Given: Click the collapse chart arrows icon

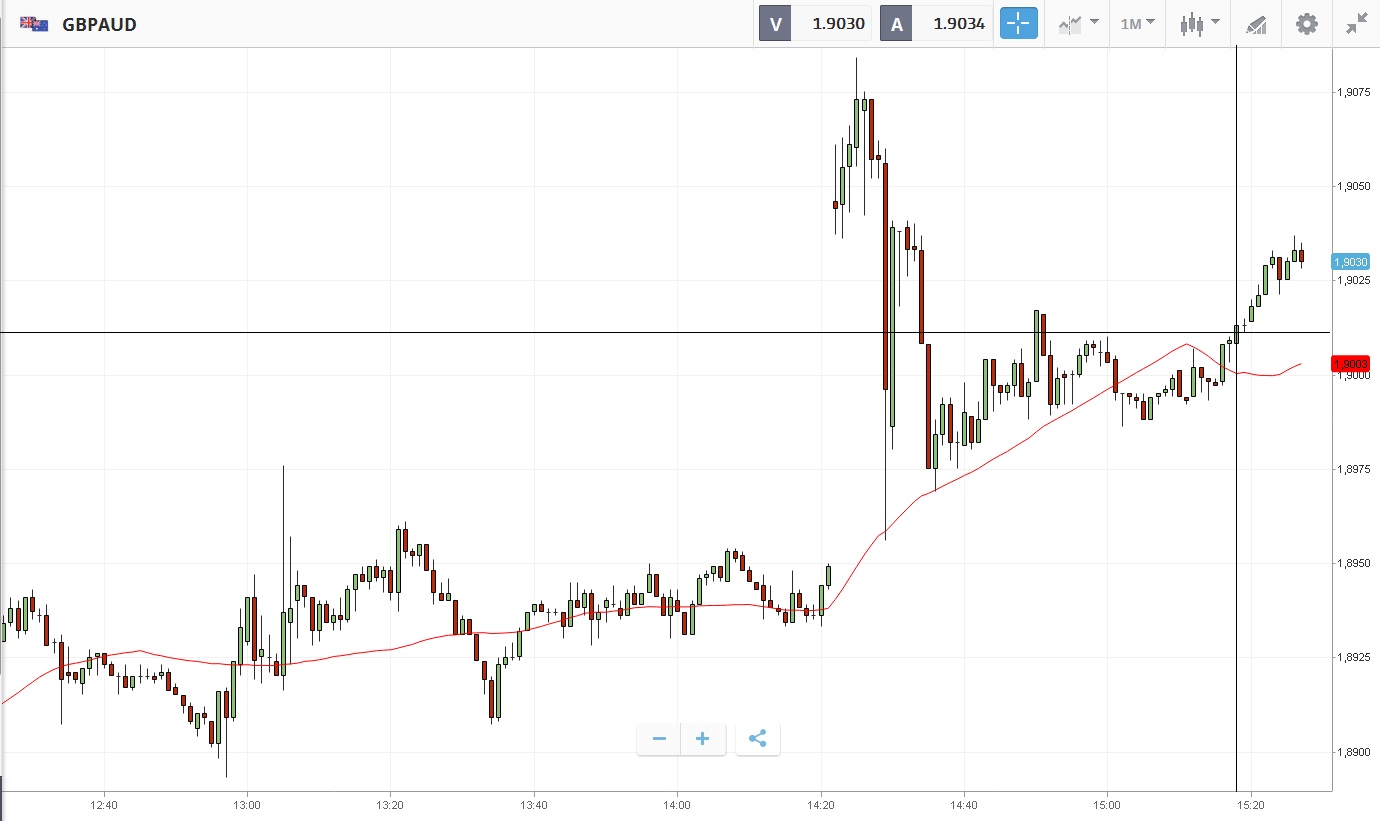Looking at the screenshot, I should tap(1356, 23).
